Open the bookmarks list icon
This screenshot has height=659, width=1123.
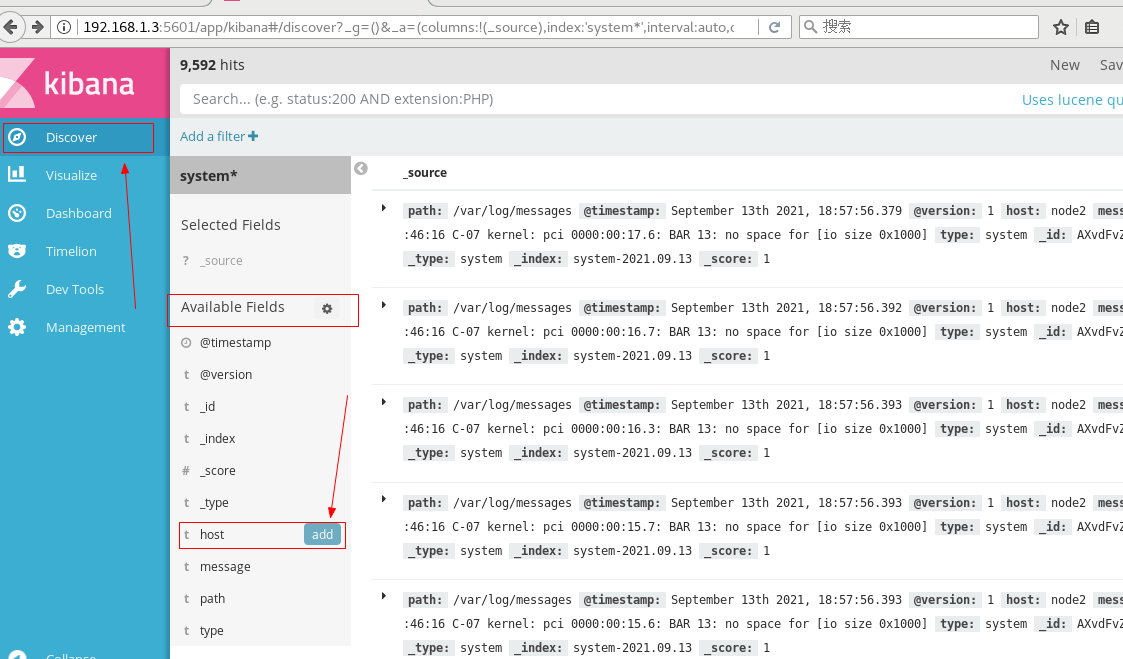click(1091, 27)
